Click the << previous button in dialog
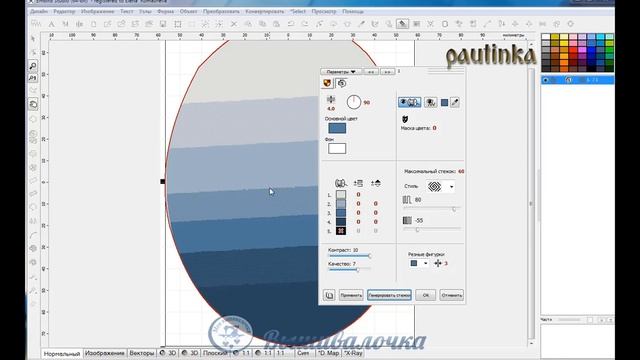This screenshot has width=640, height=360. click(x=371, y=71)
